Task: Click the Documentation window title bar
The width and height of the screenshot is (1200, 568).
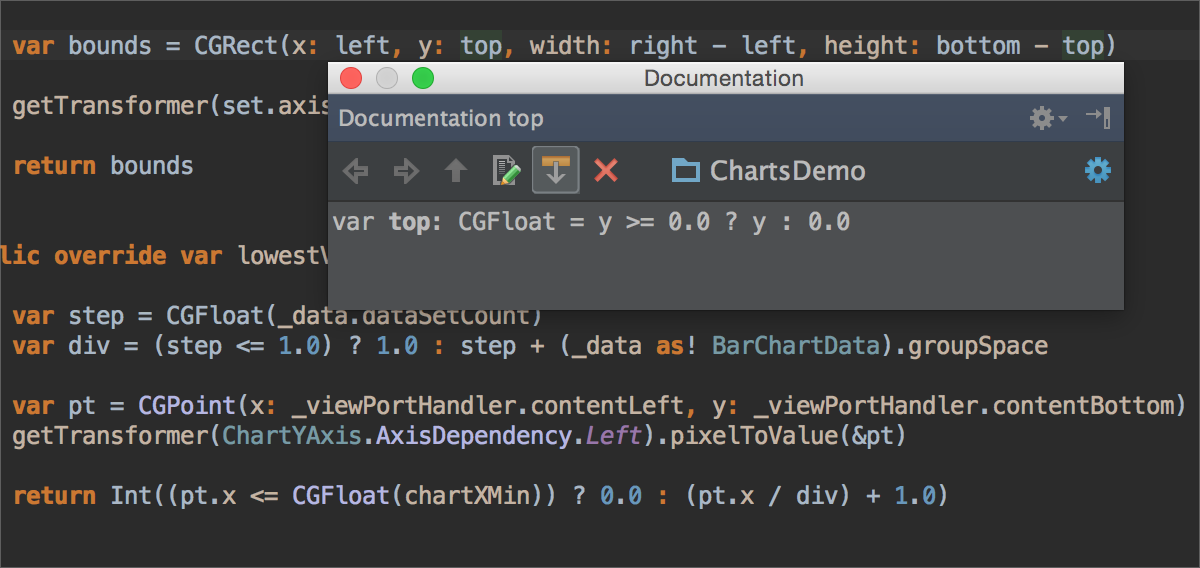Action: pyautogui.click(x=724, y=78)
